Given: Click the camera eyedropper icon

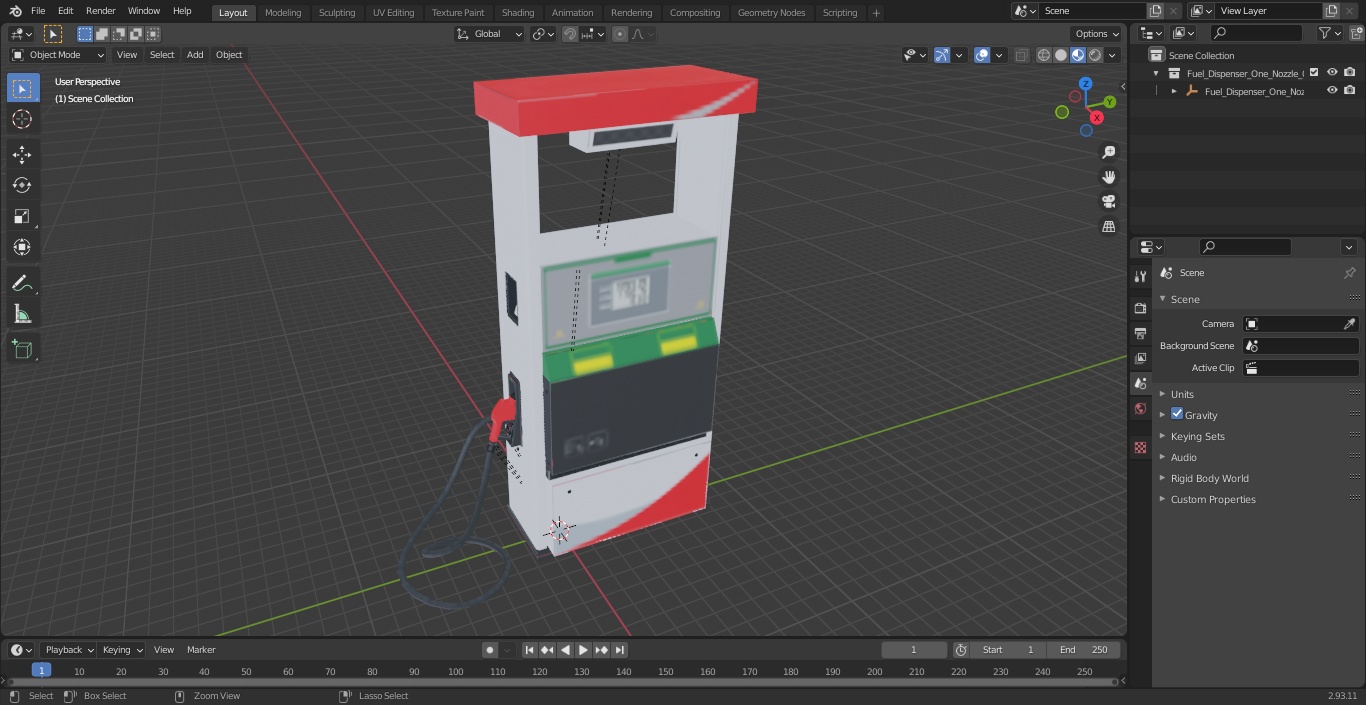Looking at the screenshot, I should click(1349, 324).
